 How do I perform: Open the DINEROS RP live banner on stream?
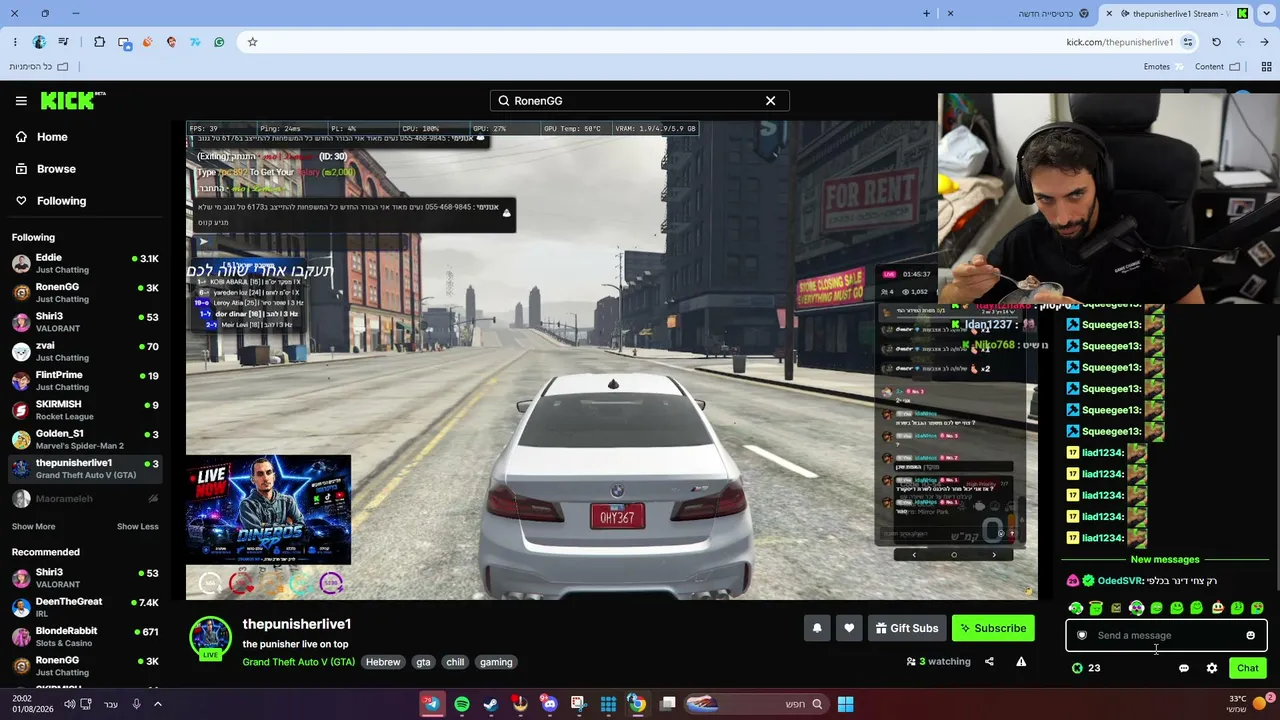click(x=268, y=510)
